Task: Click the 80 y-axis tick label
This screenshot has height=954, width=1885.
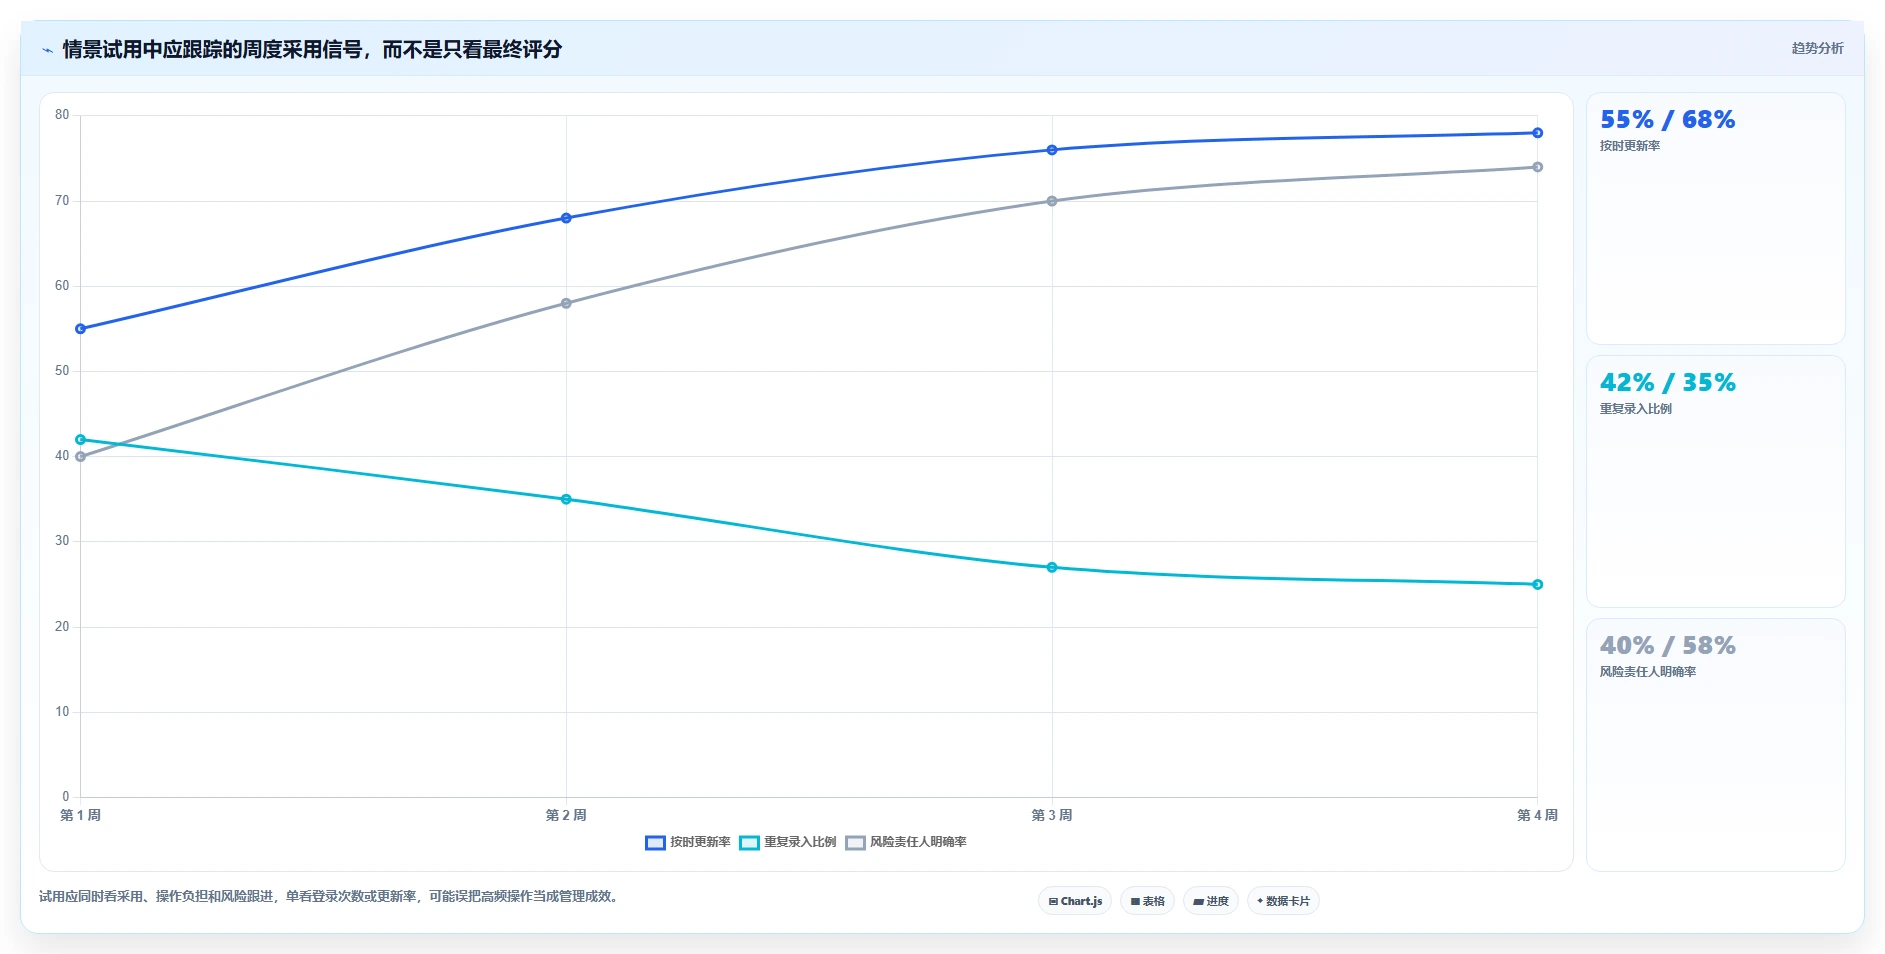Action: click(62, 115)
